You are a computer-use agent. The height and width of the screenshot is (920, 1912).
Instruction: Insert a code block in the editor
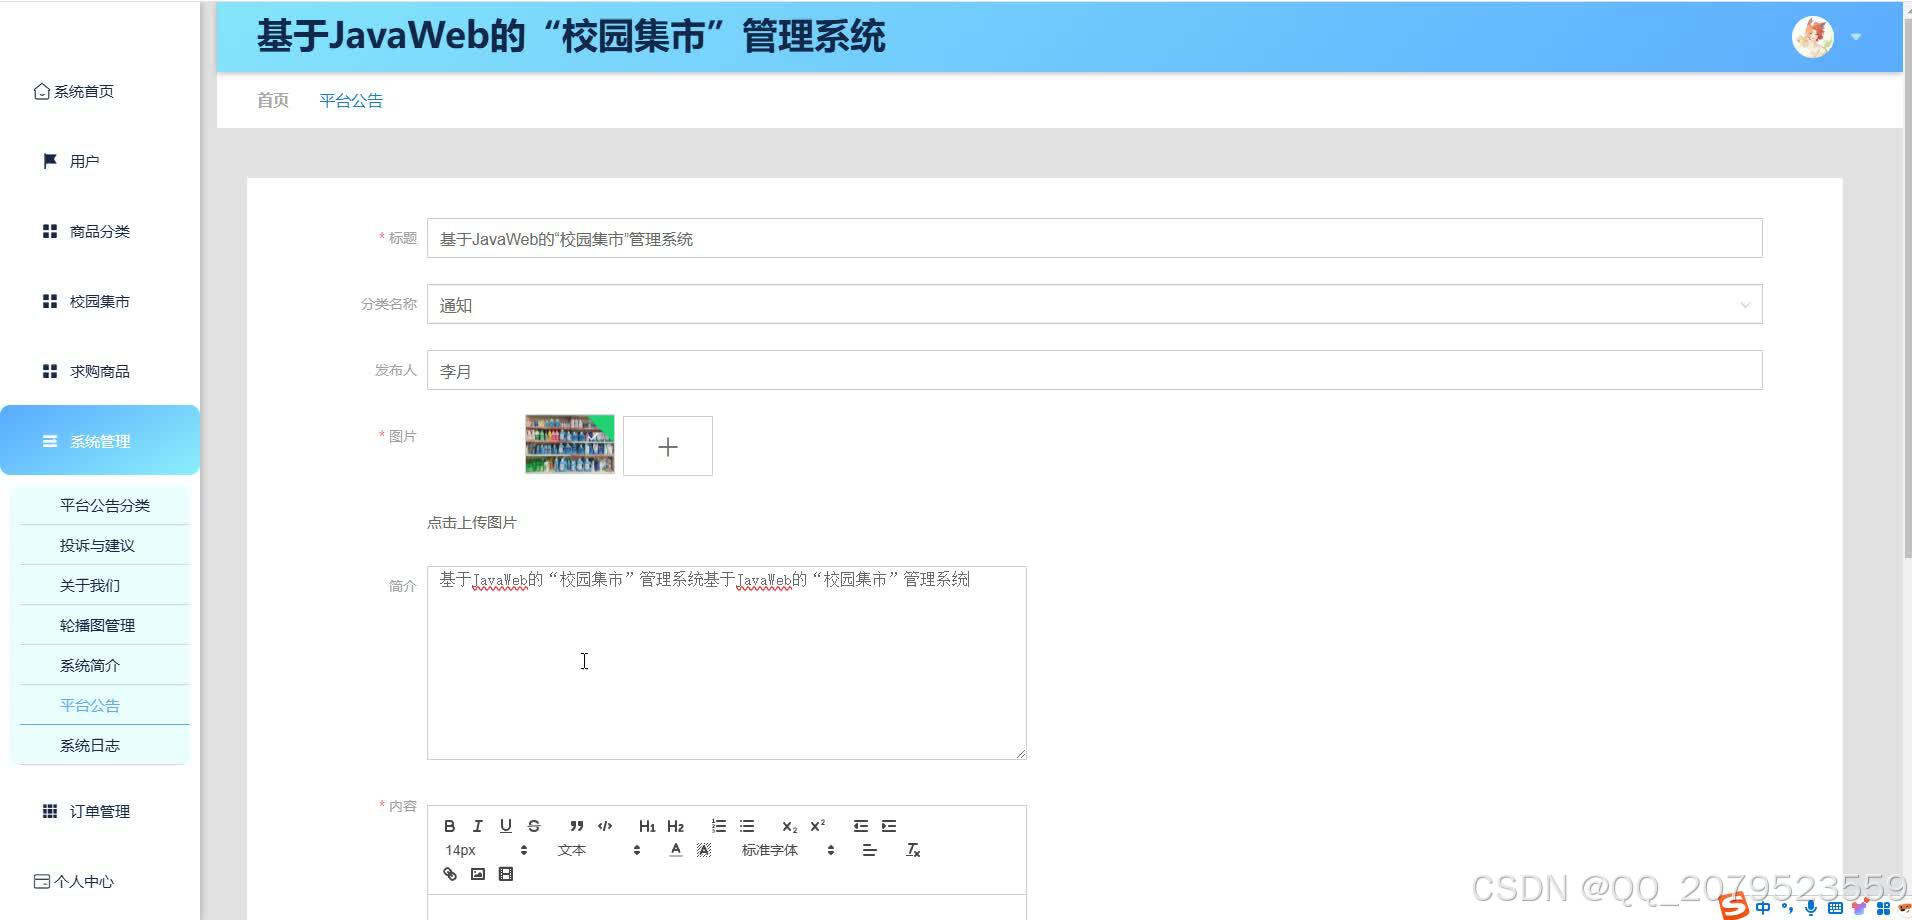point(604,825)
